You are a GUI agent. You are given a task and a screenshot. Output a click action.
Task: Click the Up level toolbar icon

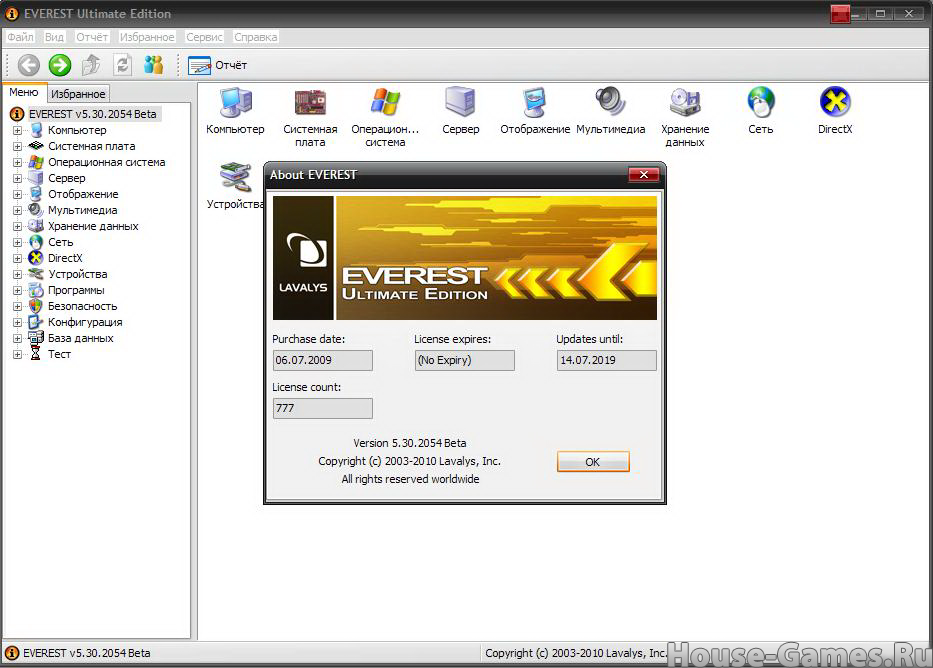[91, 65]
